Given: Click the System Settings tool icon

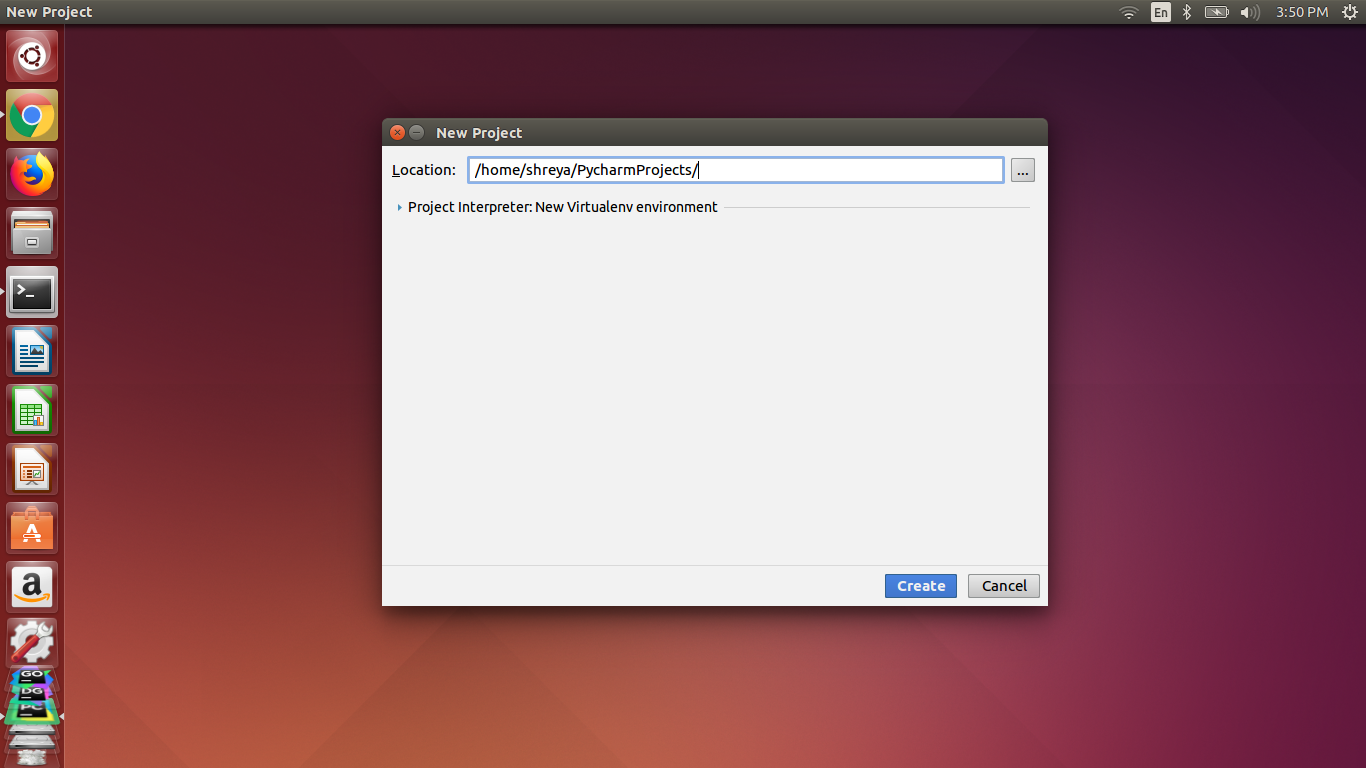Looking at the screenshot, I should click(31, 641).
